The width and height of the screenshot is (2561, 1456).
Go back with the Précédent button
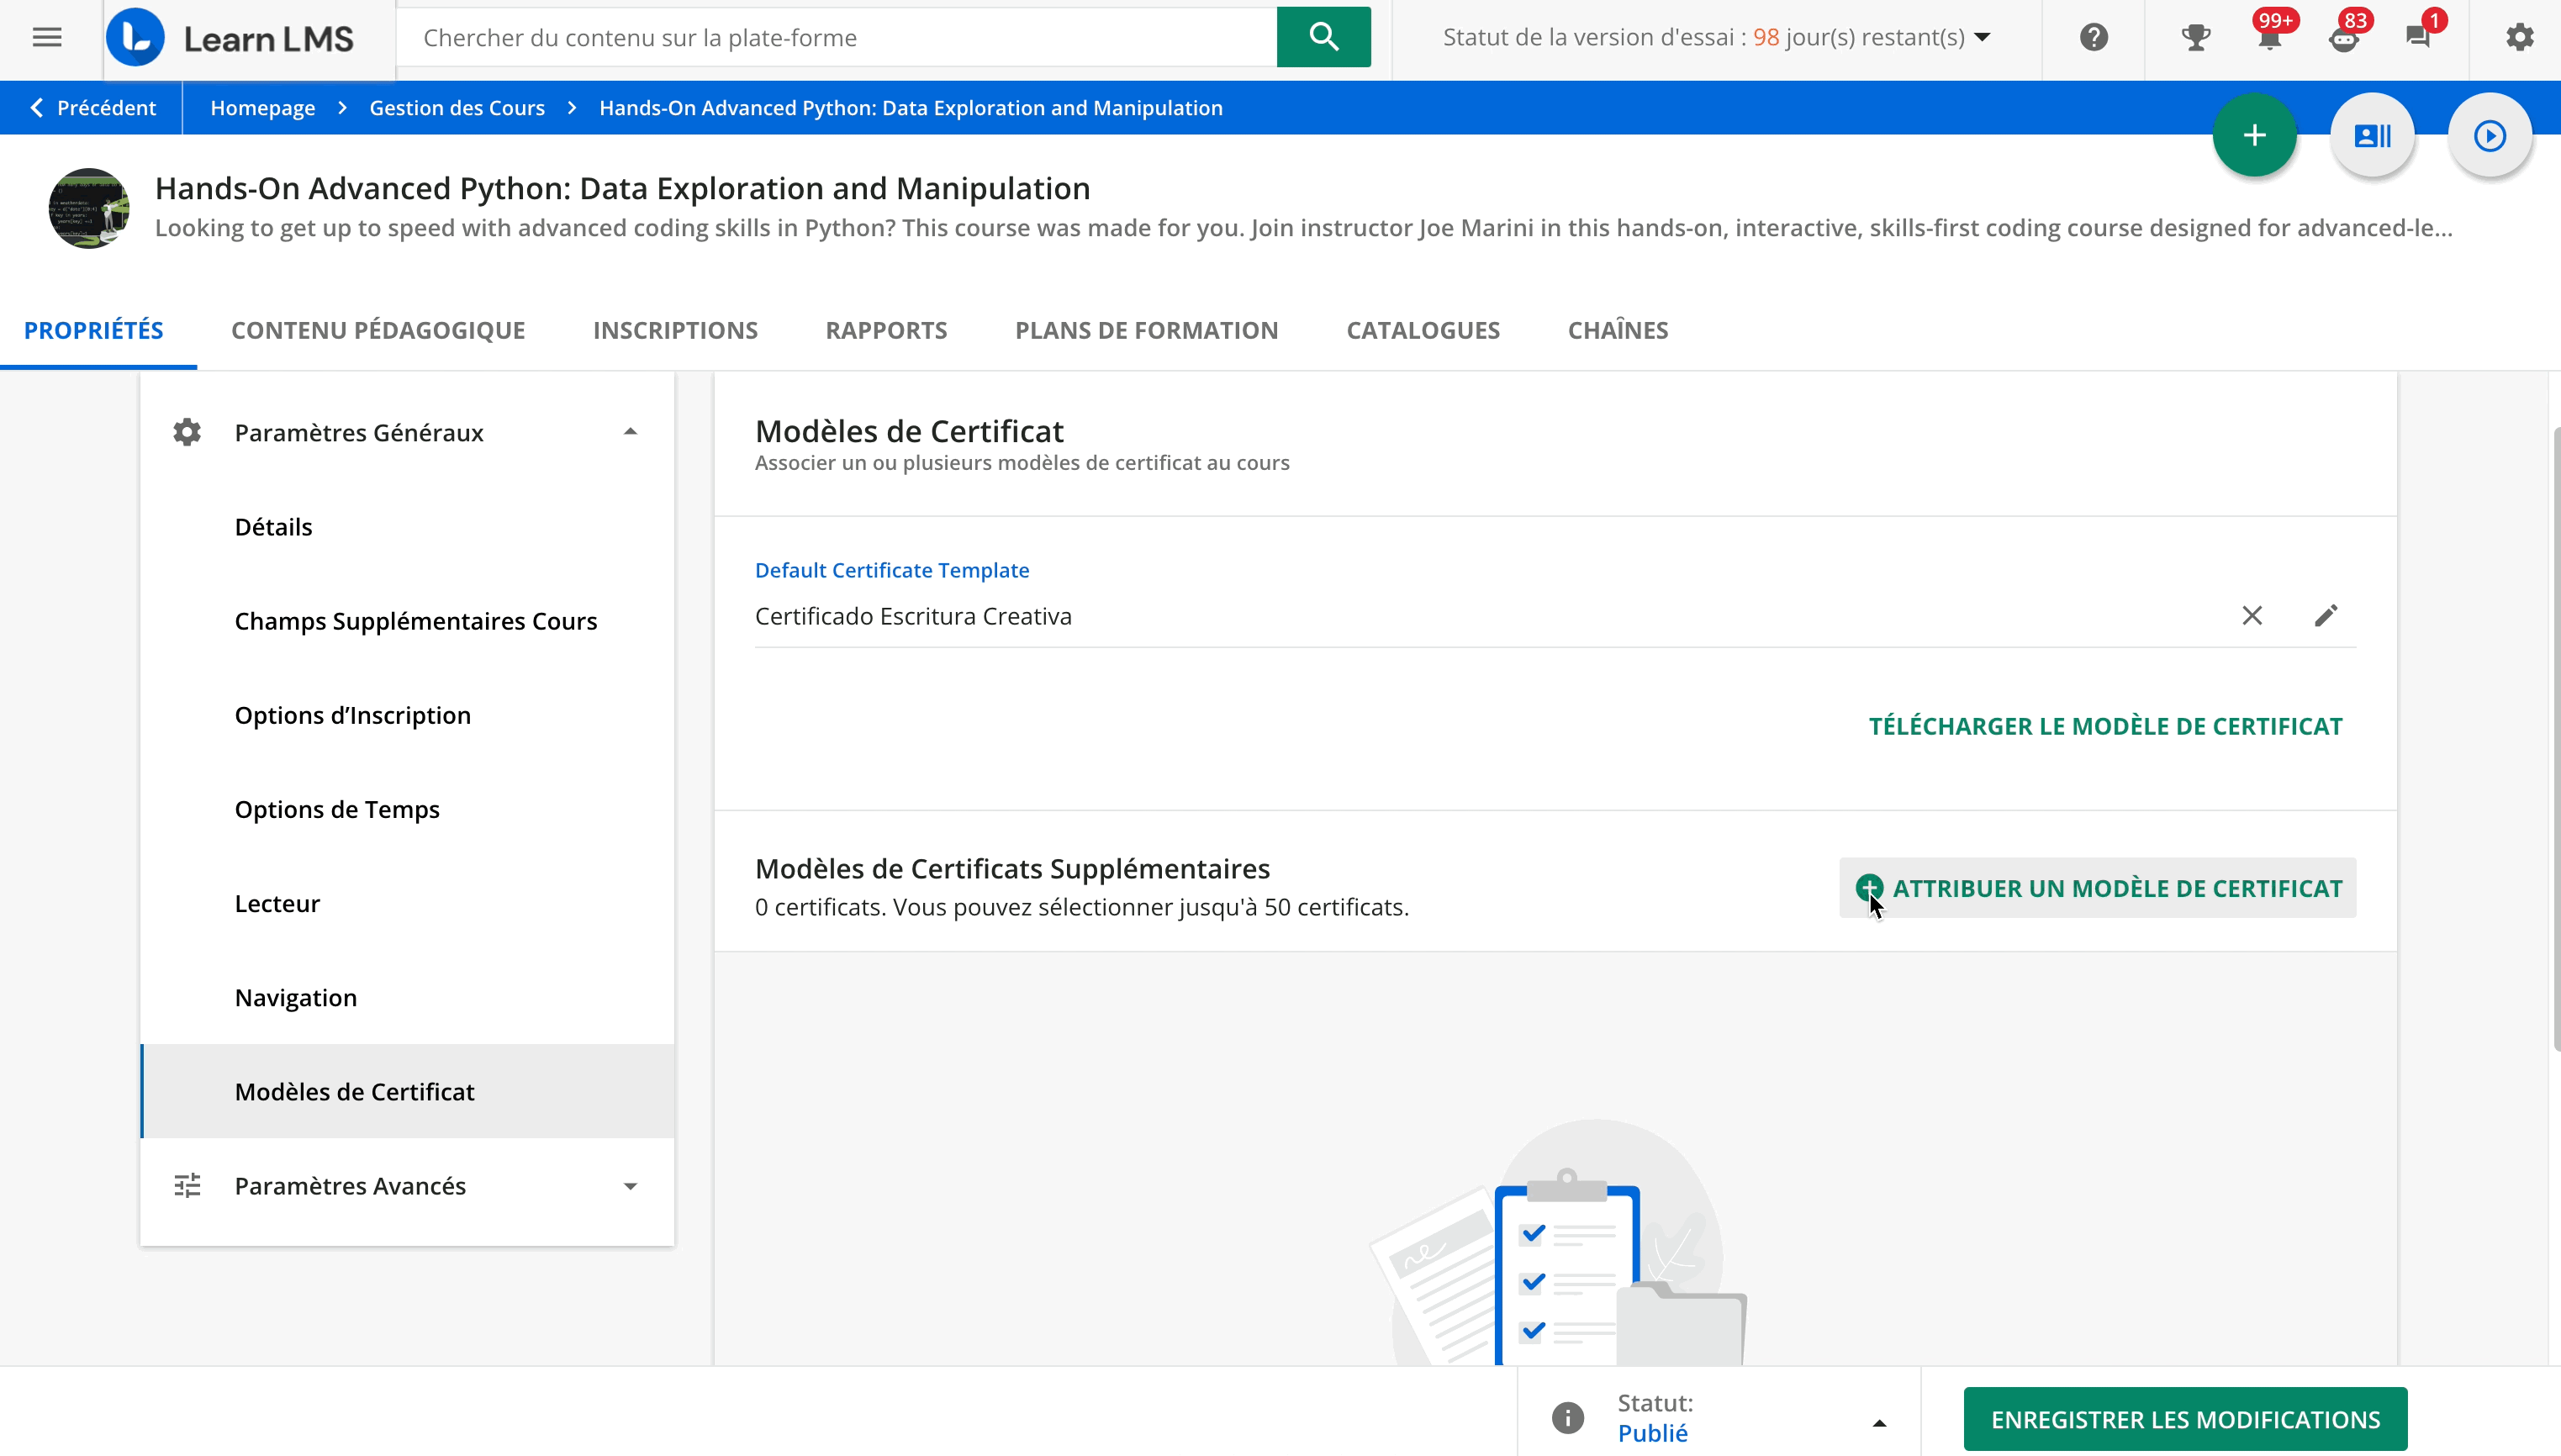point(92,108)
